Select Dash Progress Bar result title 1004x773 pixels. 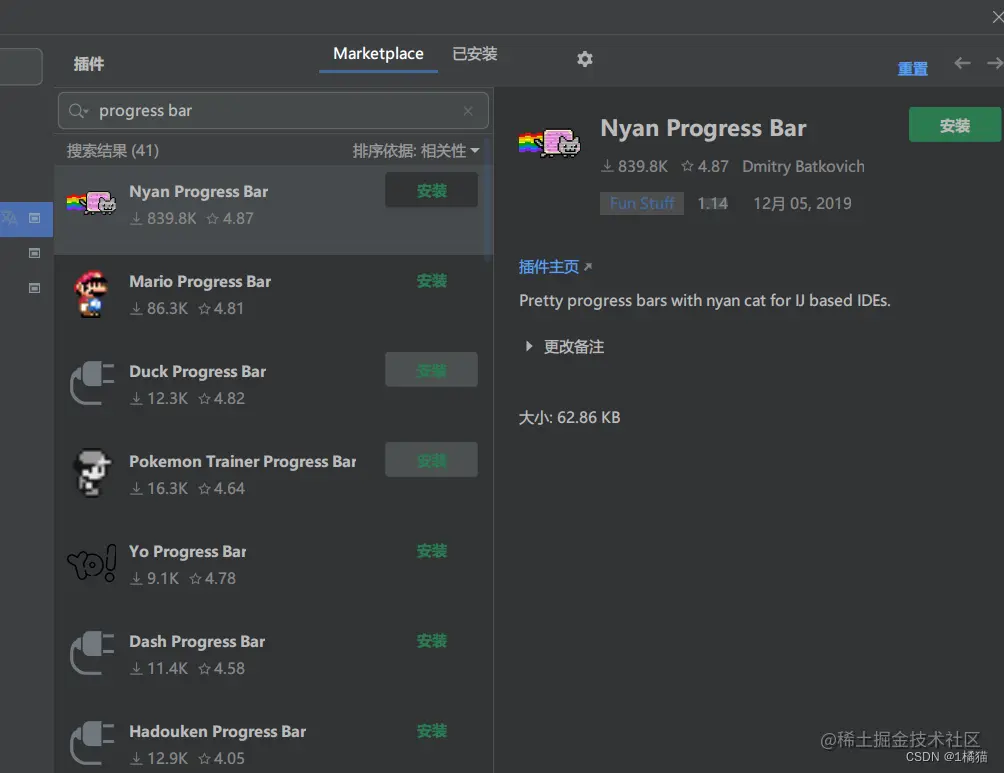197,642
